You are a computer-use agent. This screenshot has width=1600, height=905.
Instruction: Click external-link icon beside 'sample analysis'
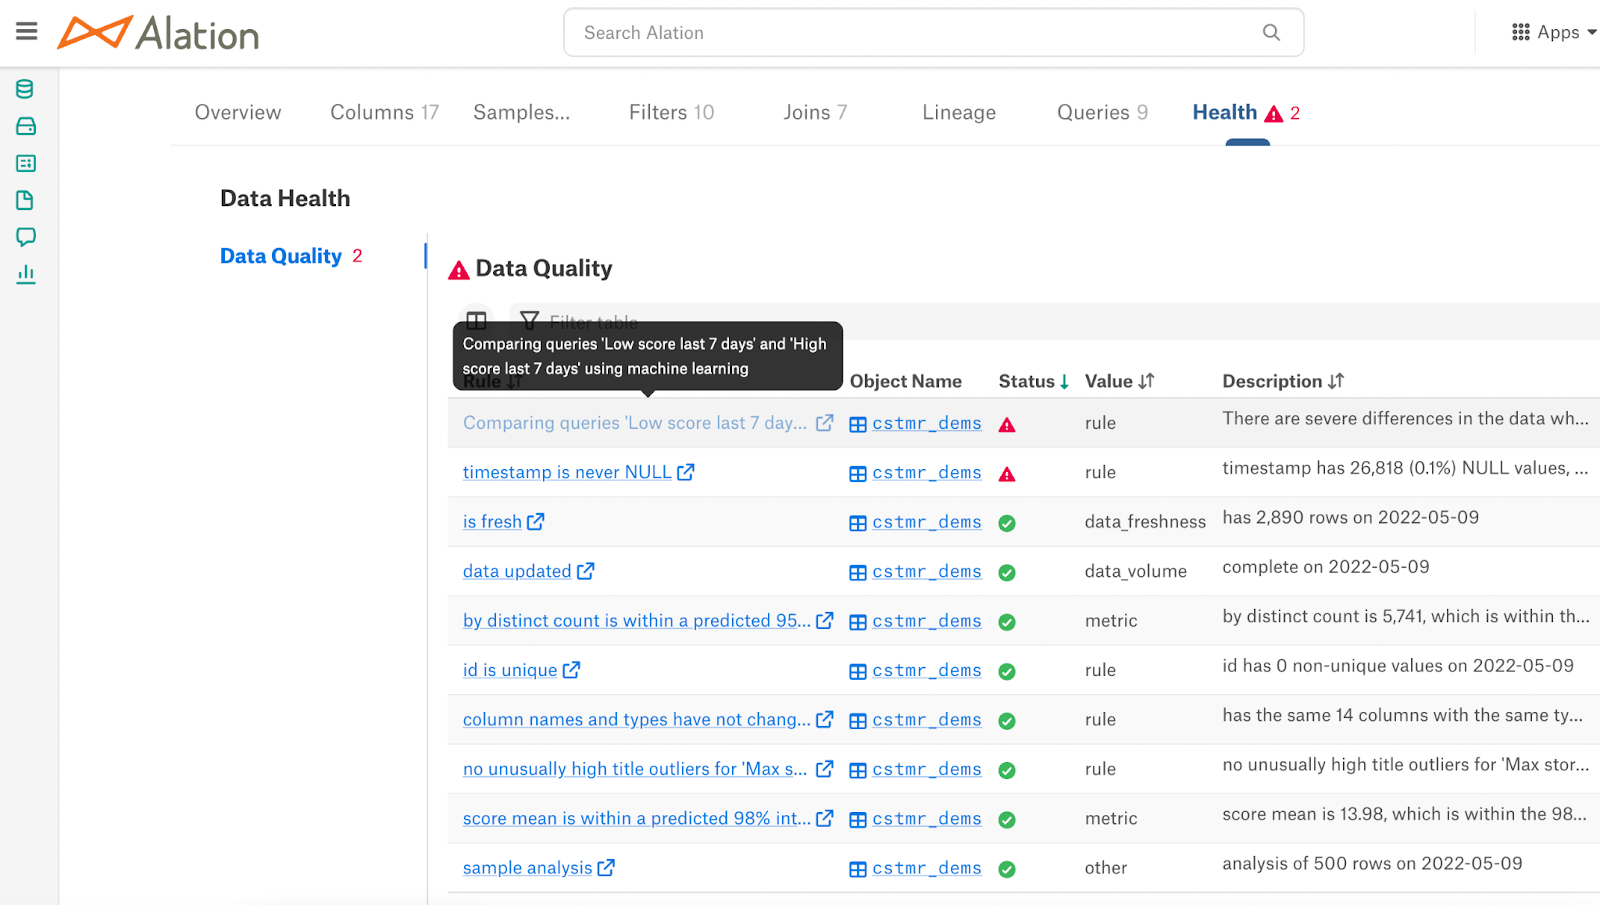(x=606, y=868)
